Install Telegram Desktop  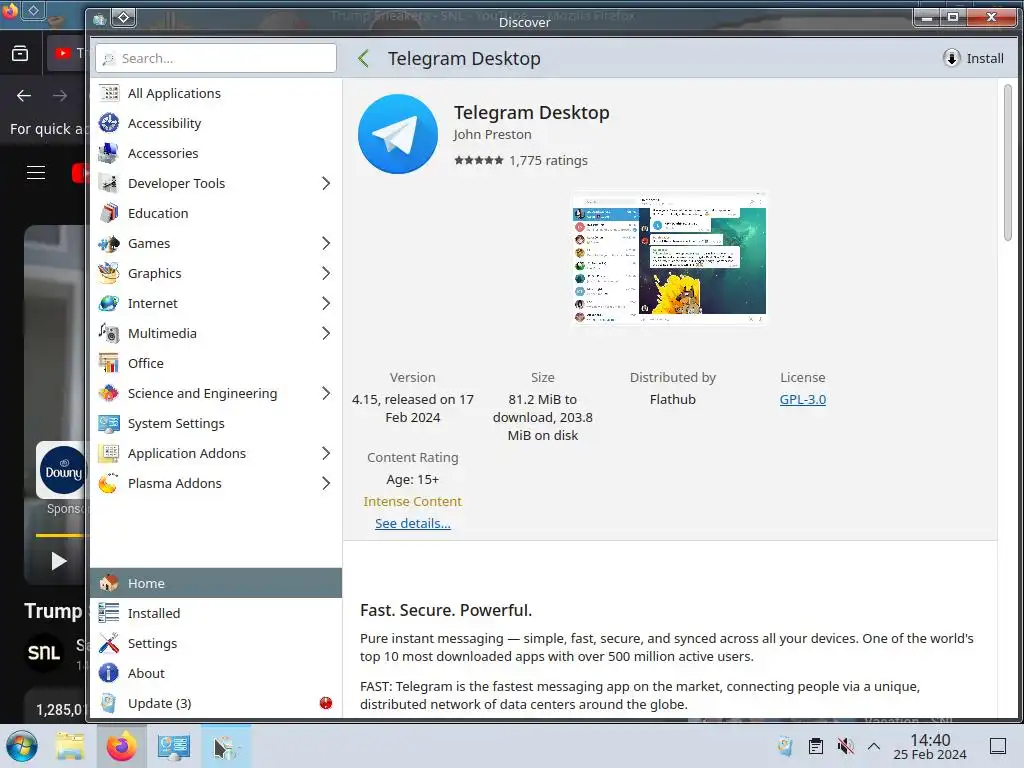pyautogui.click(x=974, y=58)
